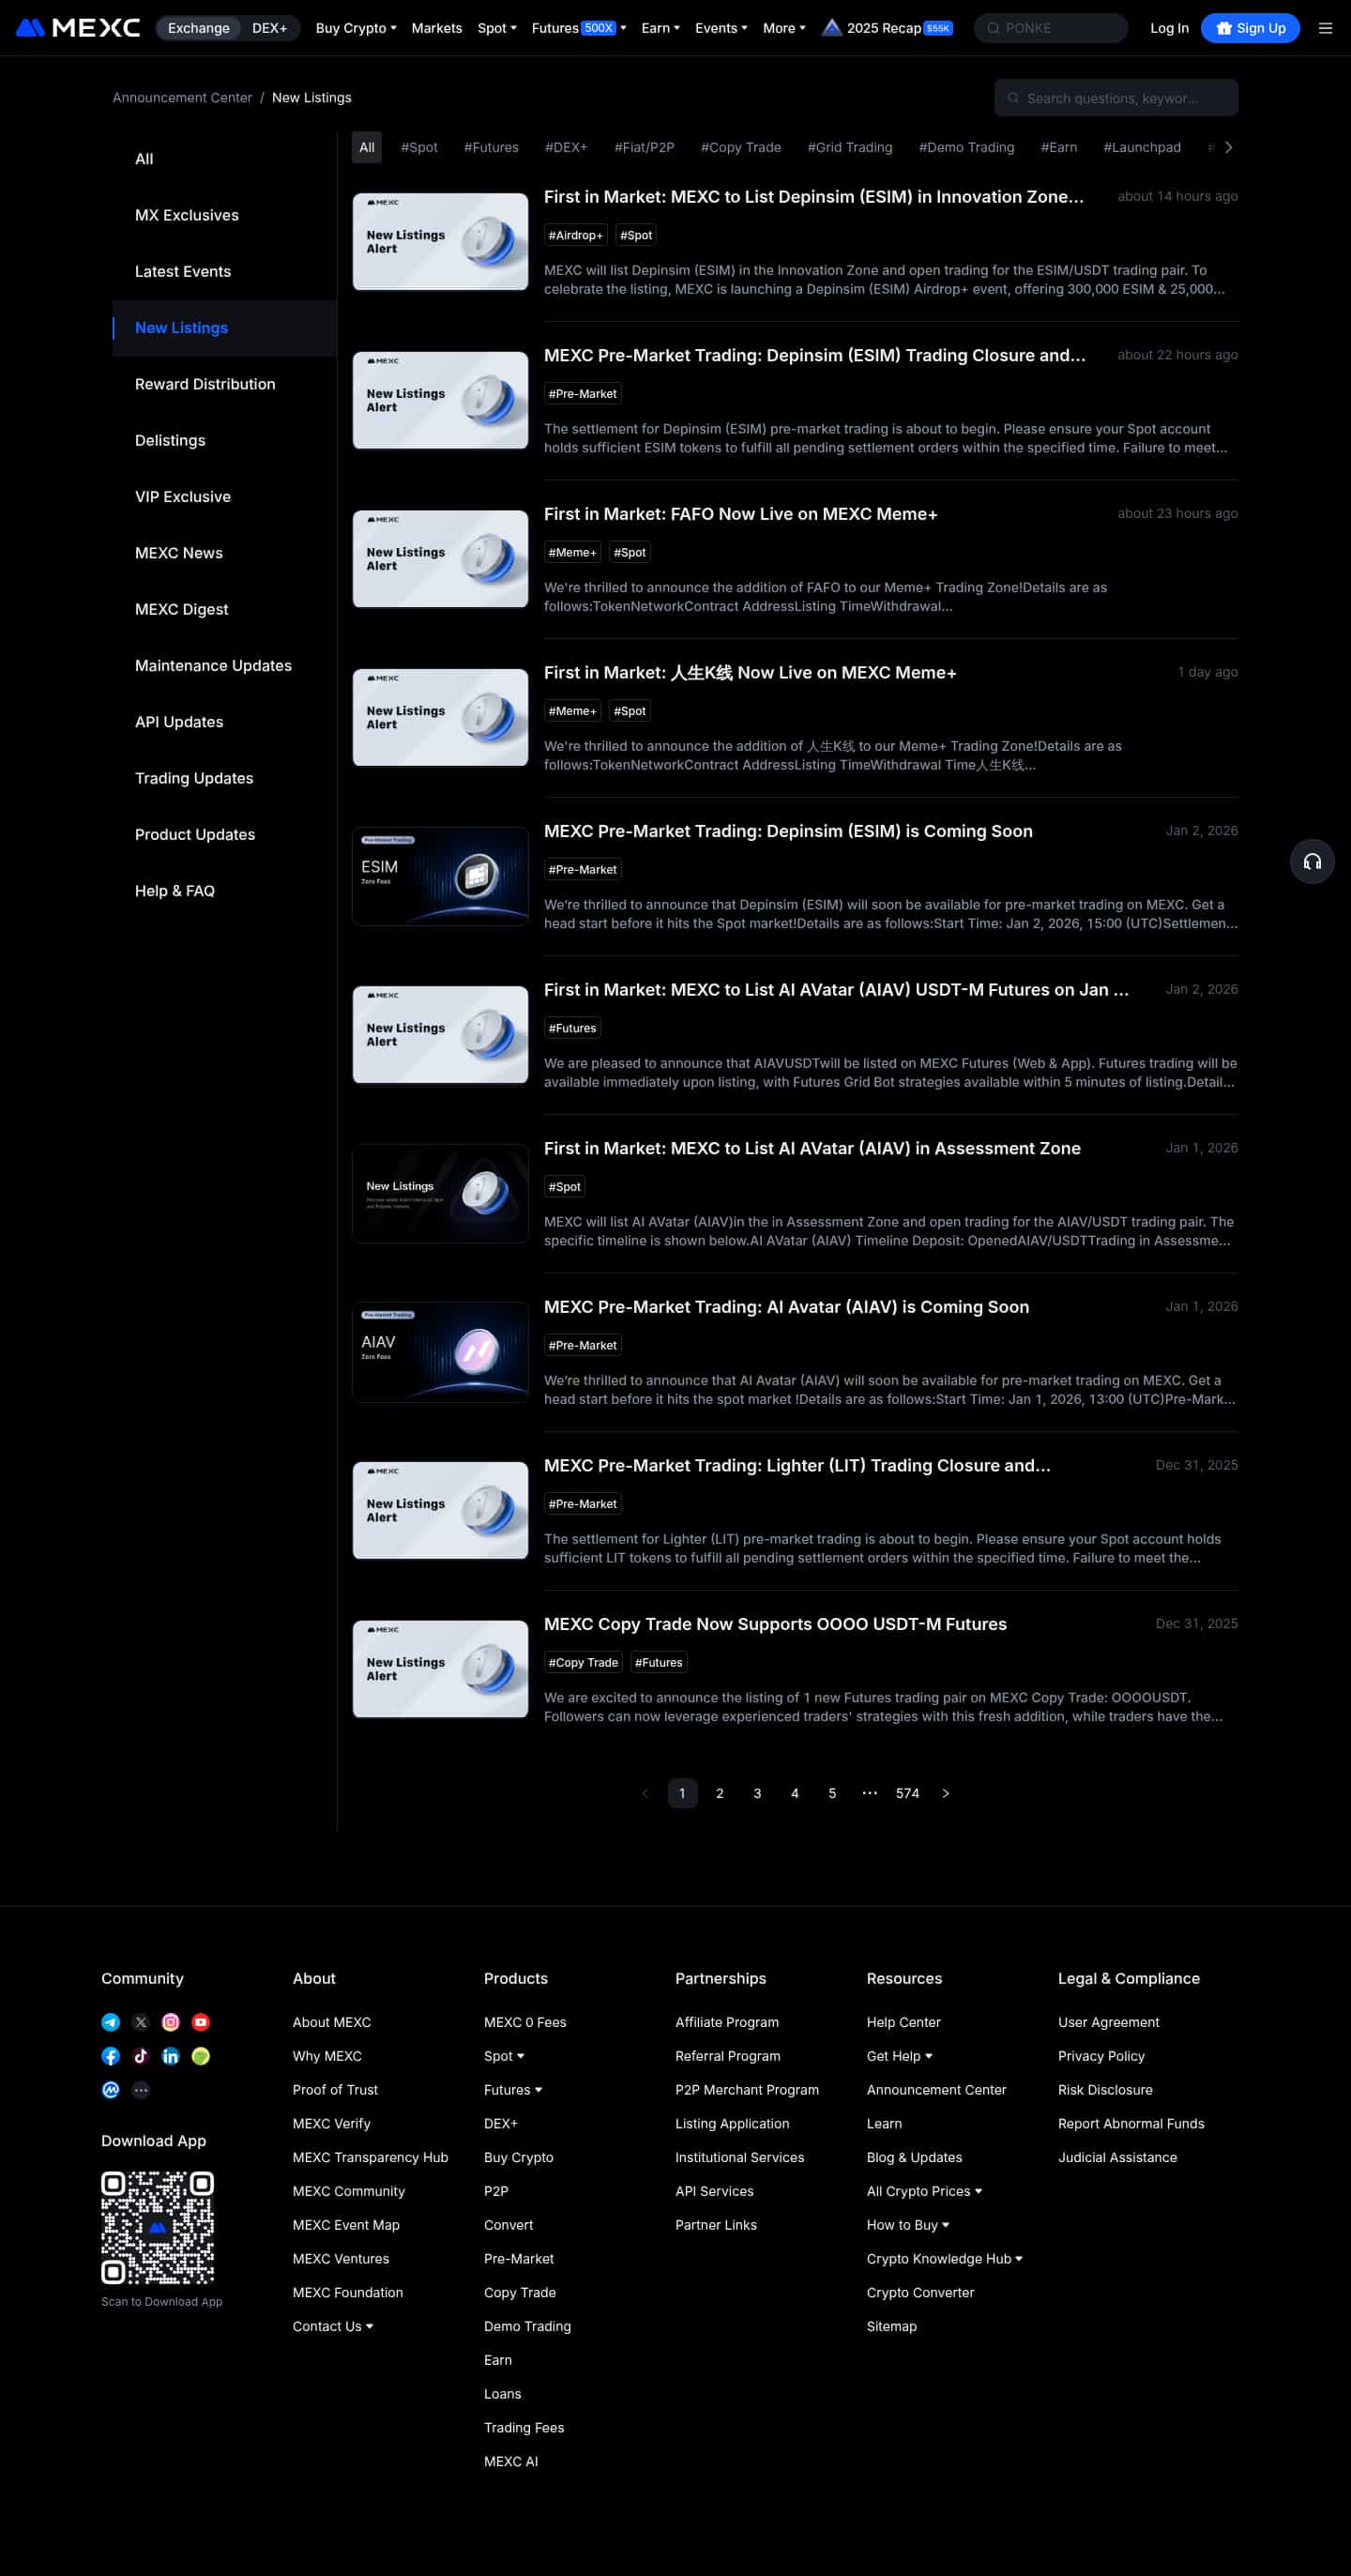Expand the Buy Crypto dropdown menu
Viewport: 1351px width, 2576px height.
tap(356, 28)
